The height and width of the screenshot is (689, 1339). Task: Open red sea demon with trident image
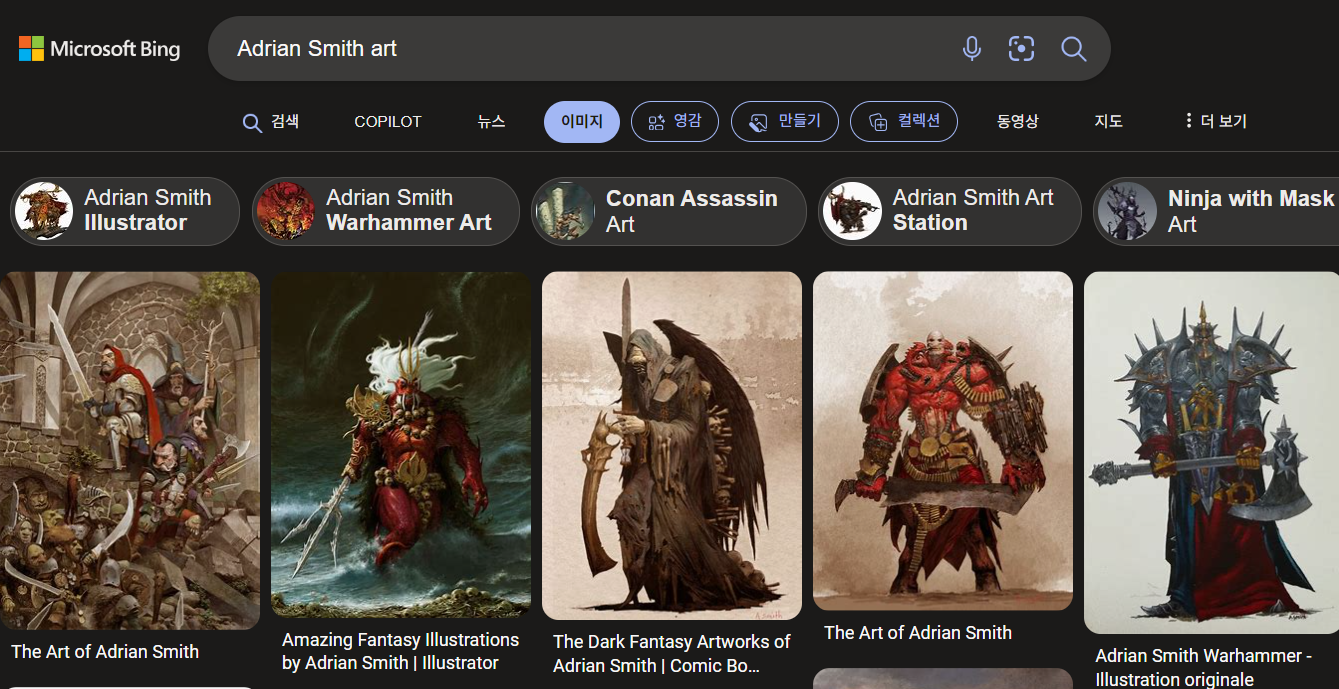tap(401, 445)
